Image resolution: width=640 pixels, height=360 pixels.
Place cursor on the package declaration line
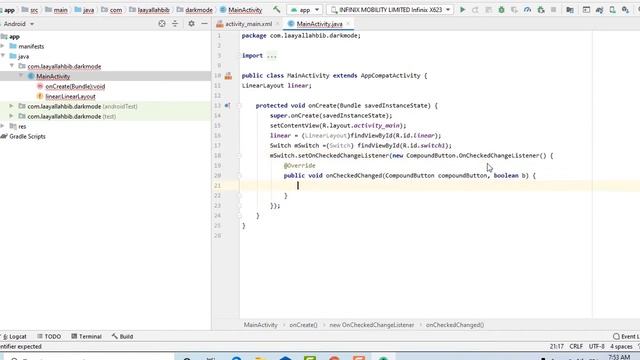(301, 36)
